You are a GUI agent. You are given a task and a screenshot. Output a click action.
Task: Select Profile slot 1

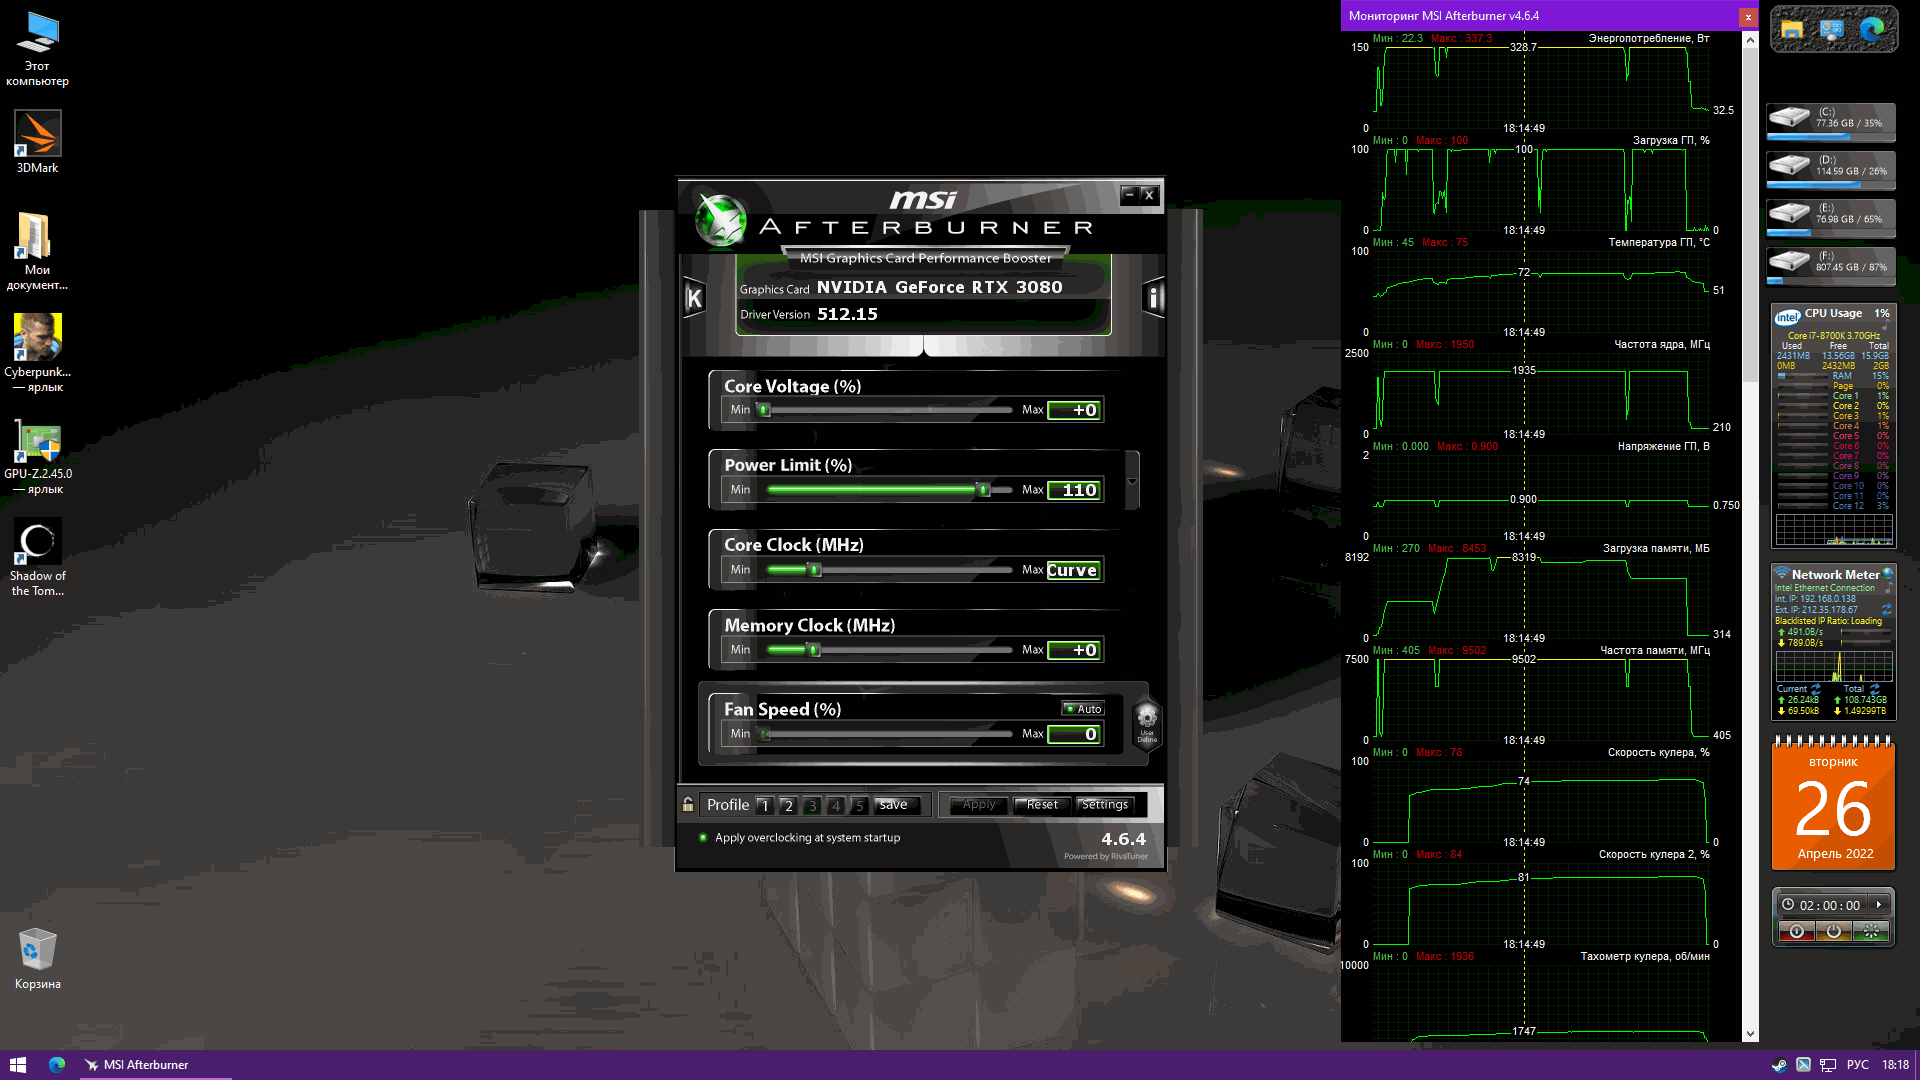pos(764,805)
